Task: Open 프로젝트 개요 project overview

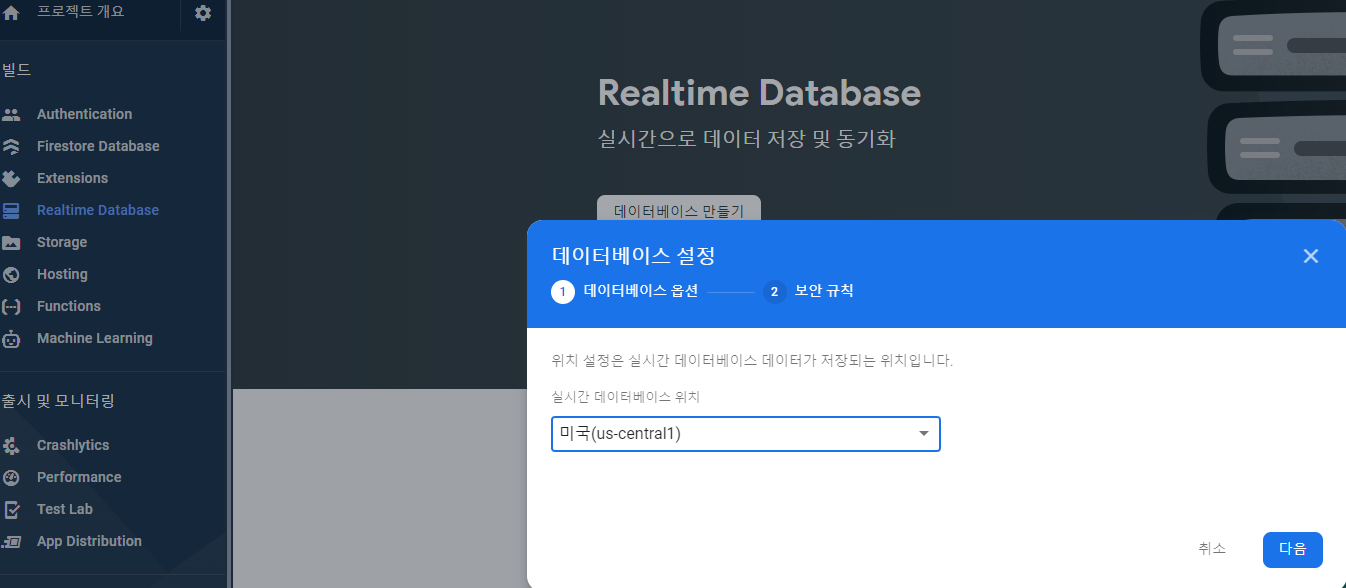Action: click(79, 12)
